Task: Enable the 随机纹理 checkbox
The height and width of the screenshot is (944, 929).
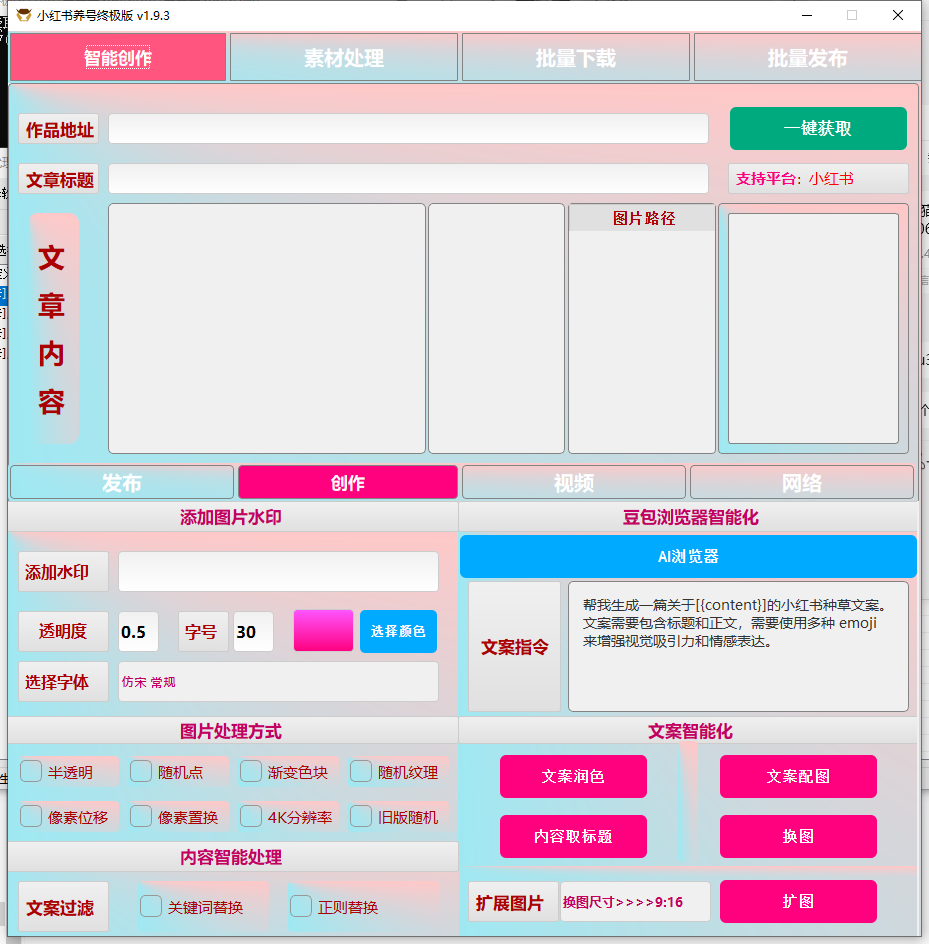Action: [361, 771]
